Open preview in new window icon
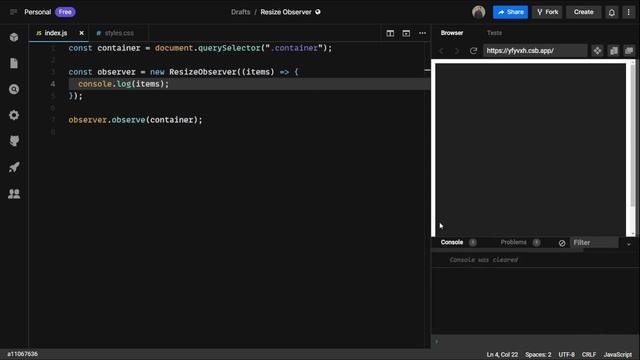The image size is (640, 360). [x=629, y=51]
